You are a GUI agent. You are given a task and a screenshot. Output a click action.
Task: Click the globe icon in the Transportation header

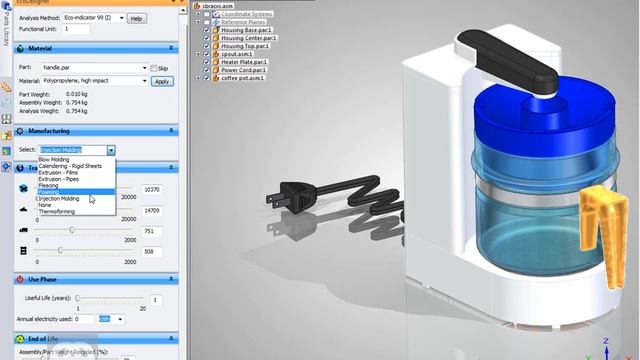20,168
